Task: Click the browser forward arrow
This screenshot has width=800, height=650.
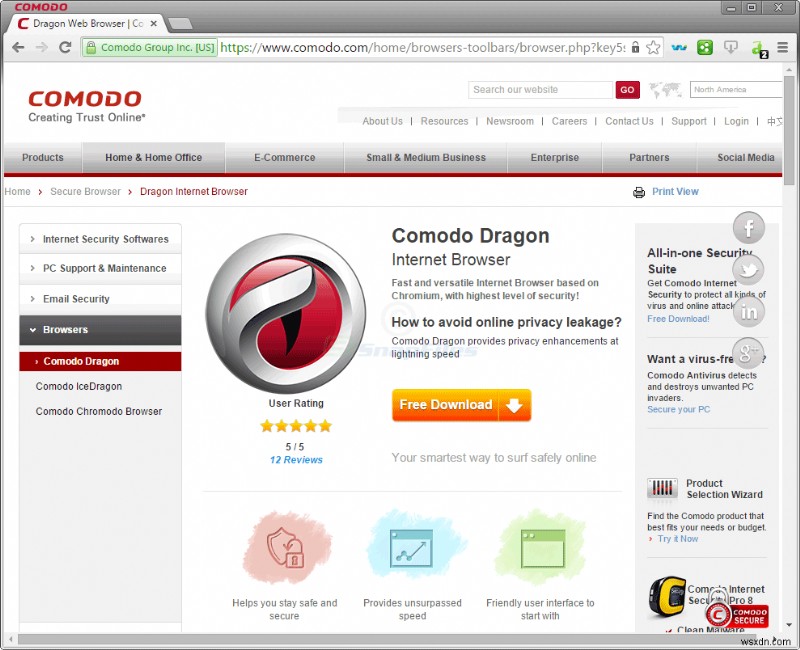Action: [x=42, y=47]
